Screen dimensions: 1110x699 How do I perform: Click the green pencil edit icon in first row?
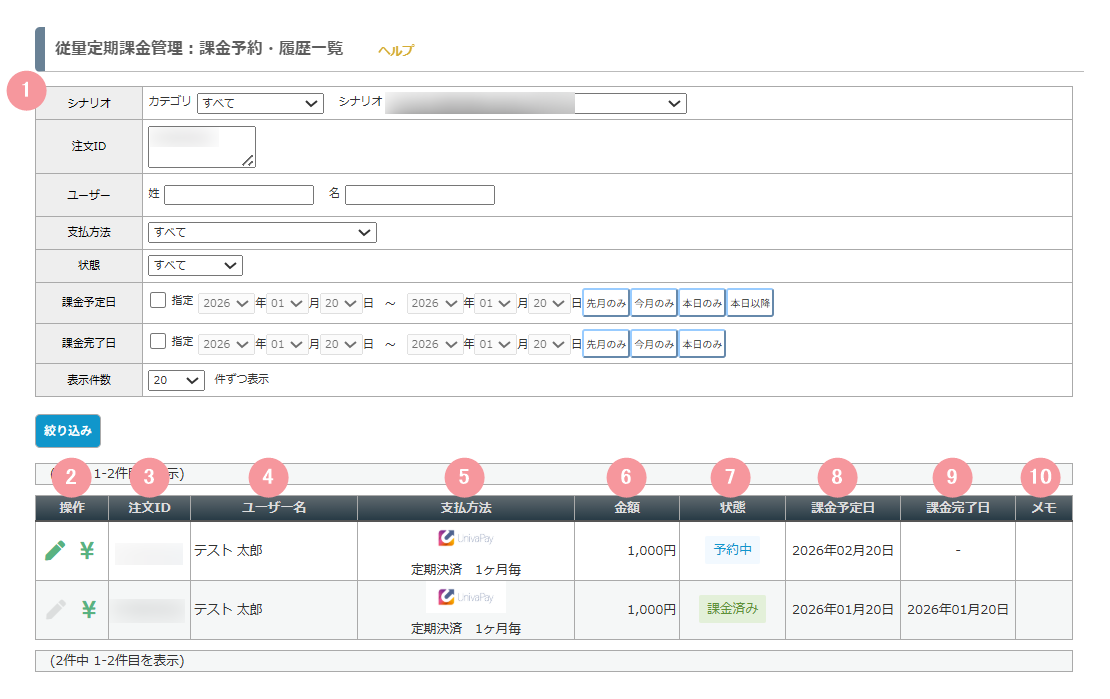57,550
